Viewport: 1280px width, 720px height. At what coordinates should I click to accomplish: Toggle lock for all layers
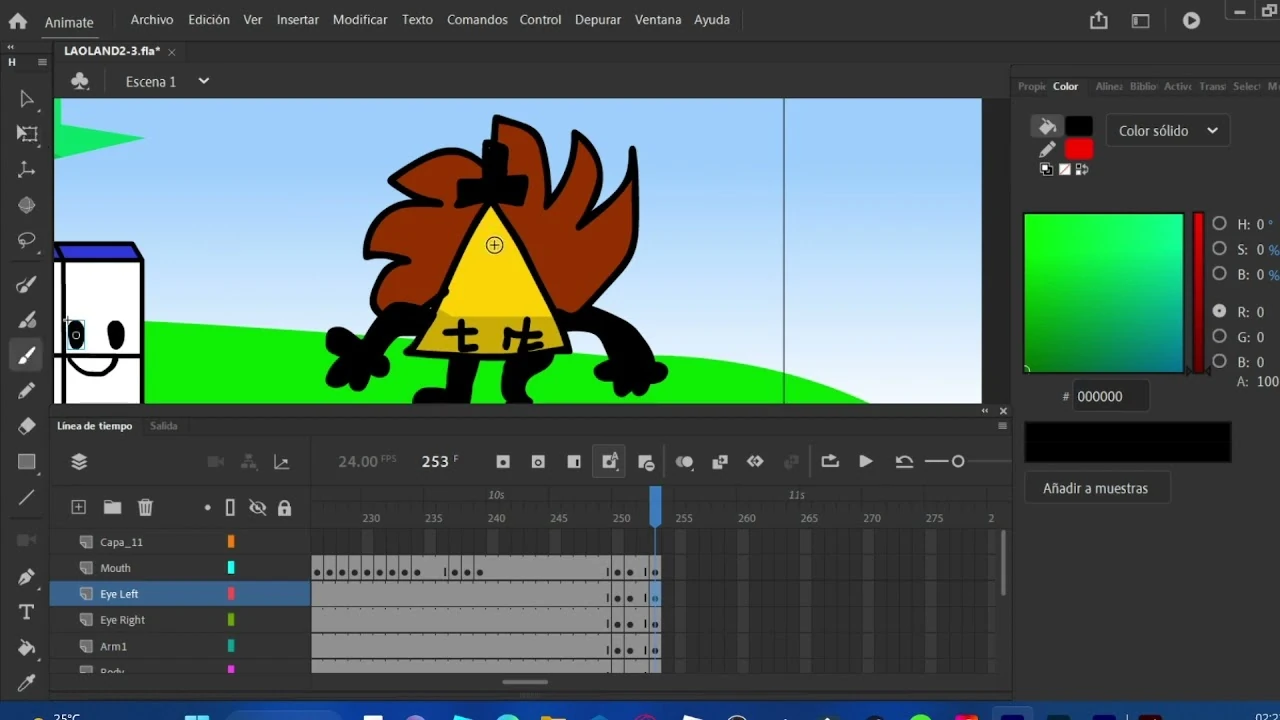(x=284, y=508)
